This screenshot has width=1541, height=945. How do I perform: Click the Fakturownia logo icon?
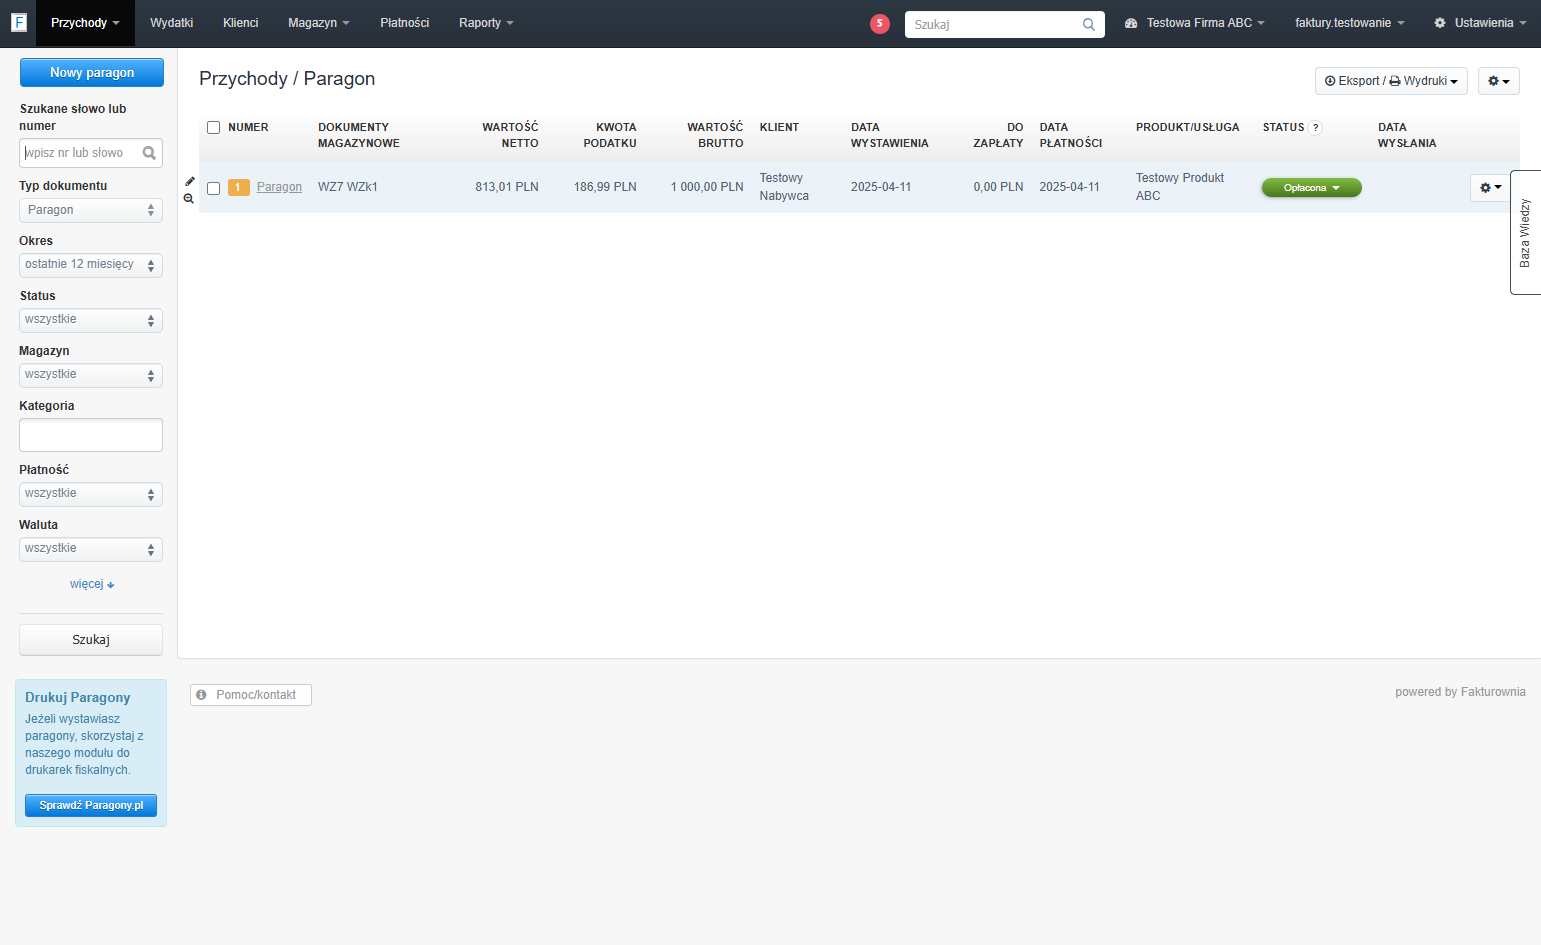[x=18, y=22]
